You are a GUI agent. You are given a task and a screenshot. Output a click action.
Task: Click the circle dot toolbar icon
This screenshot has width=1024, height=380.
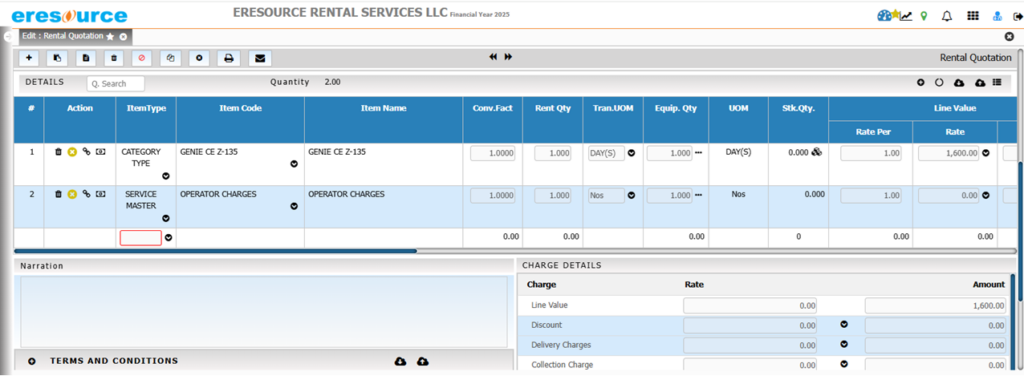[x=199, y=58]
